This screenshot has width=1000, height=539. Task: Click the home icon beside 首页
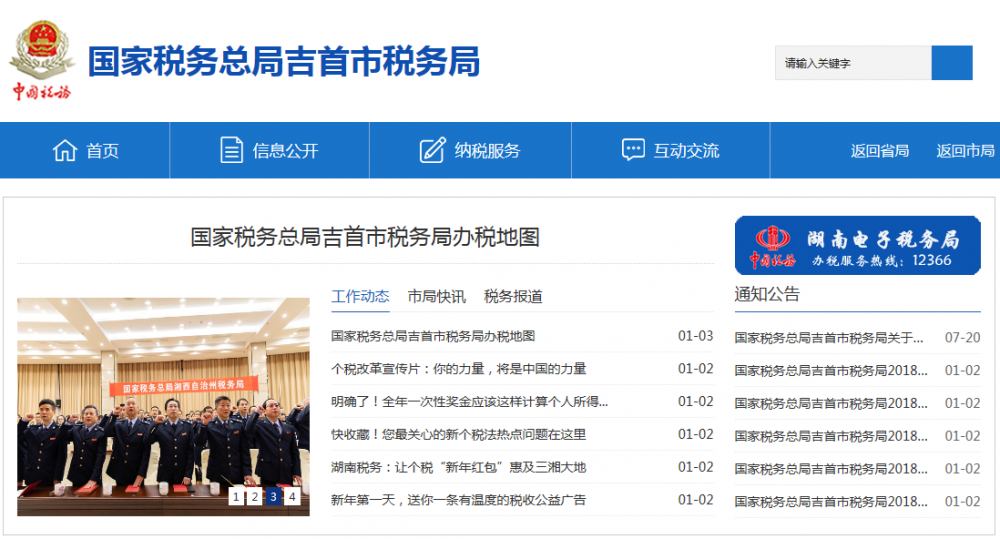click(64, 151)
